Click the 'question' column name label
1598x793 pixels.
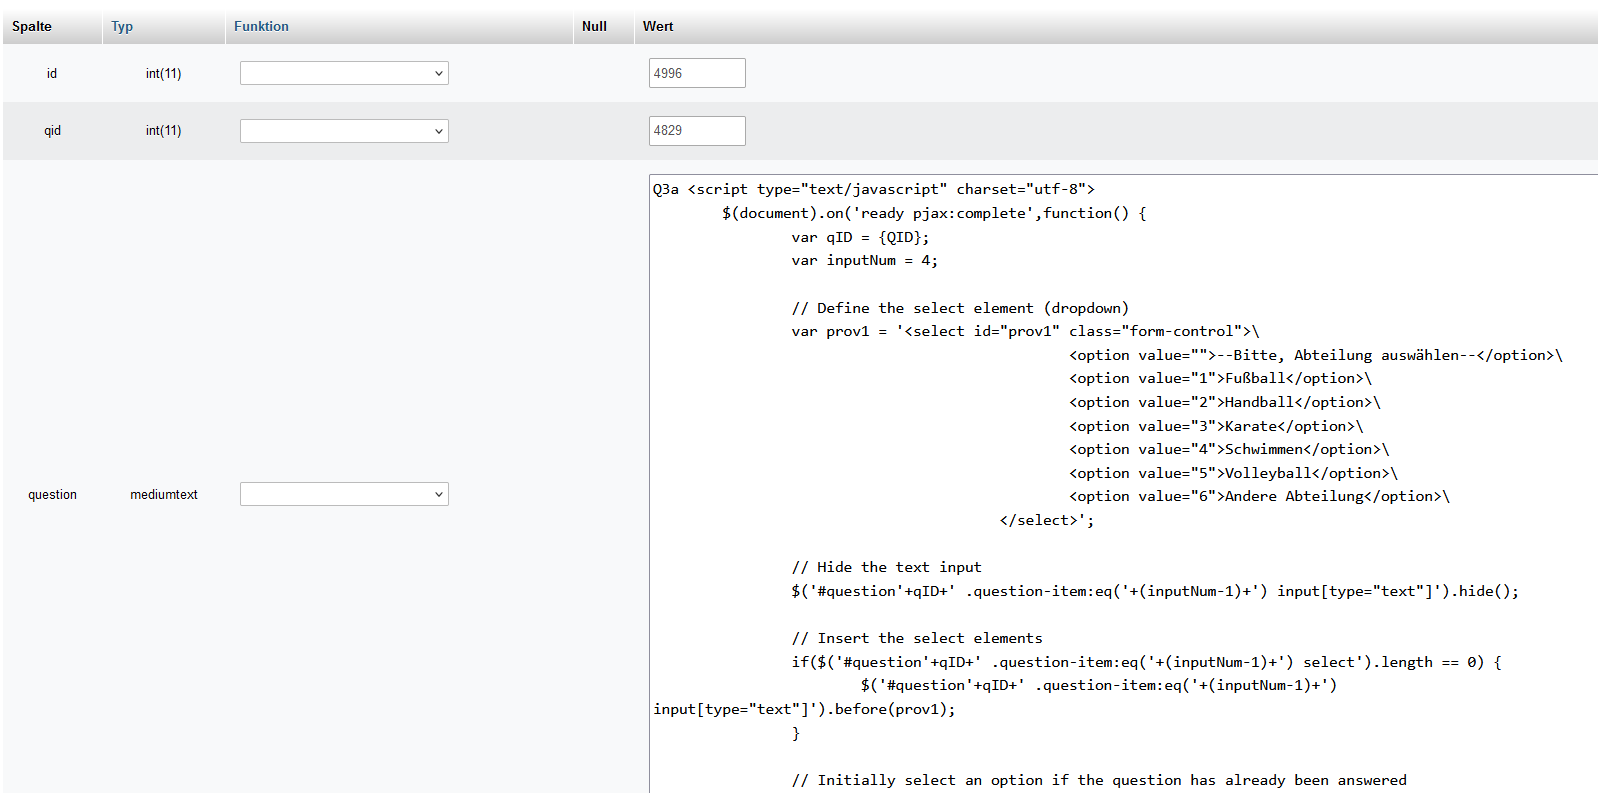pos(52,495)
